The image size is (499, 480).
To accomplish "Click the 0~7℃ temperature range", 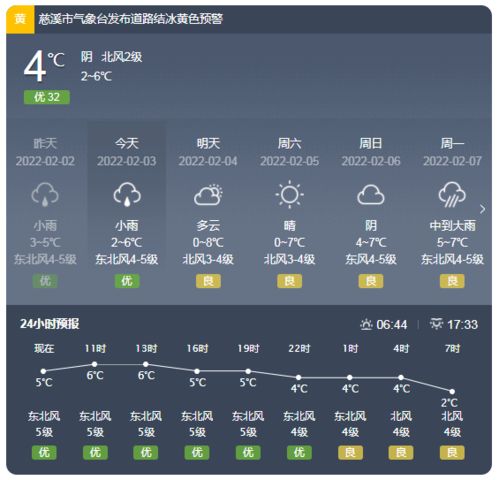I will tap(289, 242).
